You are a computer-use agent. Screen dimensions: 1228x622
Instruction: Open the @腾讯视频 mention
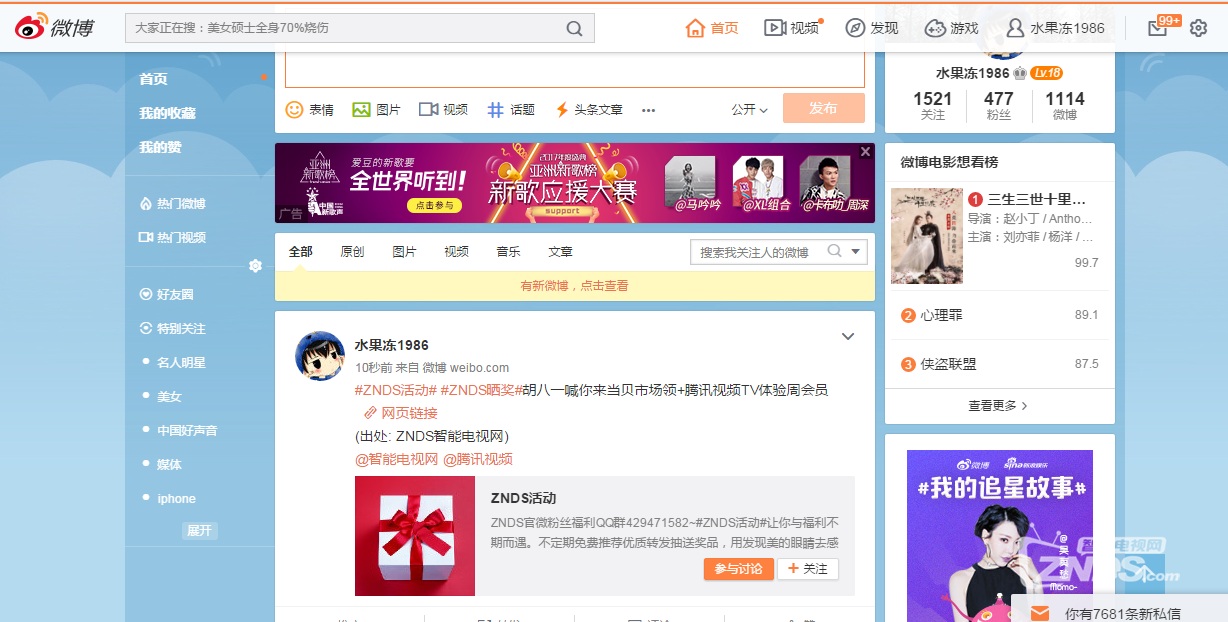(478, 459)
